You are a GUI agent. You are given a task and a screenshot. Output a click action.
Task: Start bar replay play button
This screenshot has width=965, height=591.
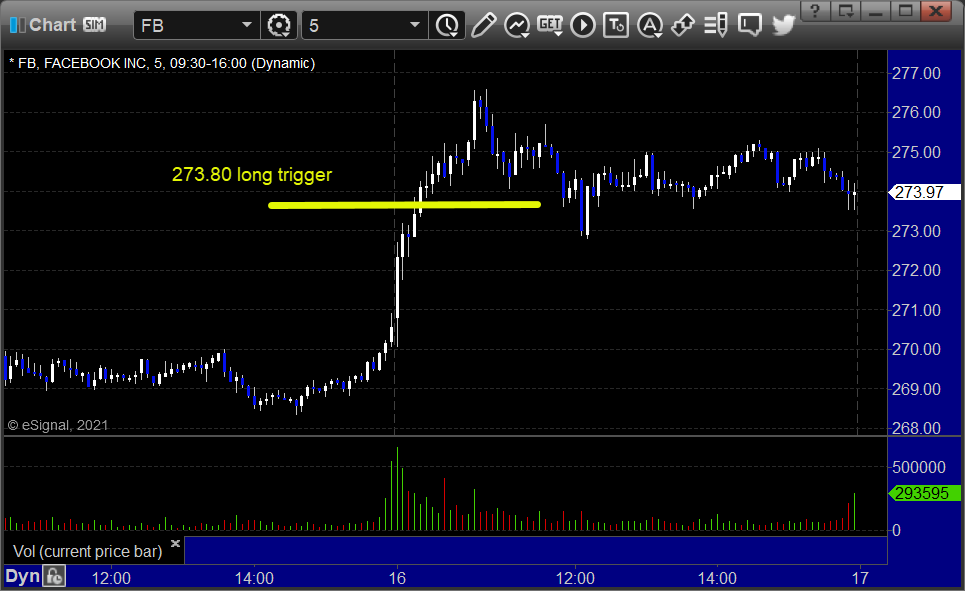coord(583,25)
